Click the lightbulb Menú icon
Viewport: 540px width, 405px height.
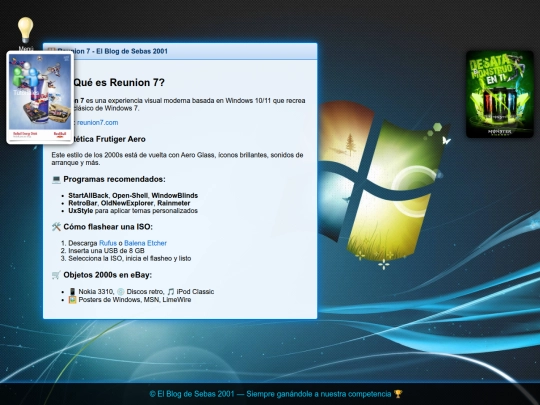point(25,30)
